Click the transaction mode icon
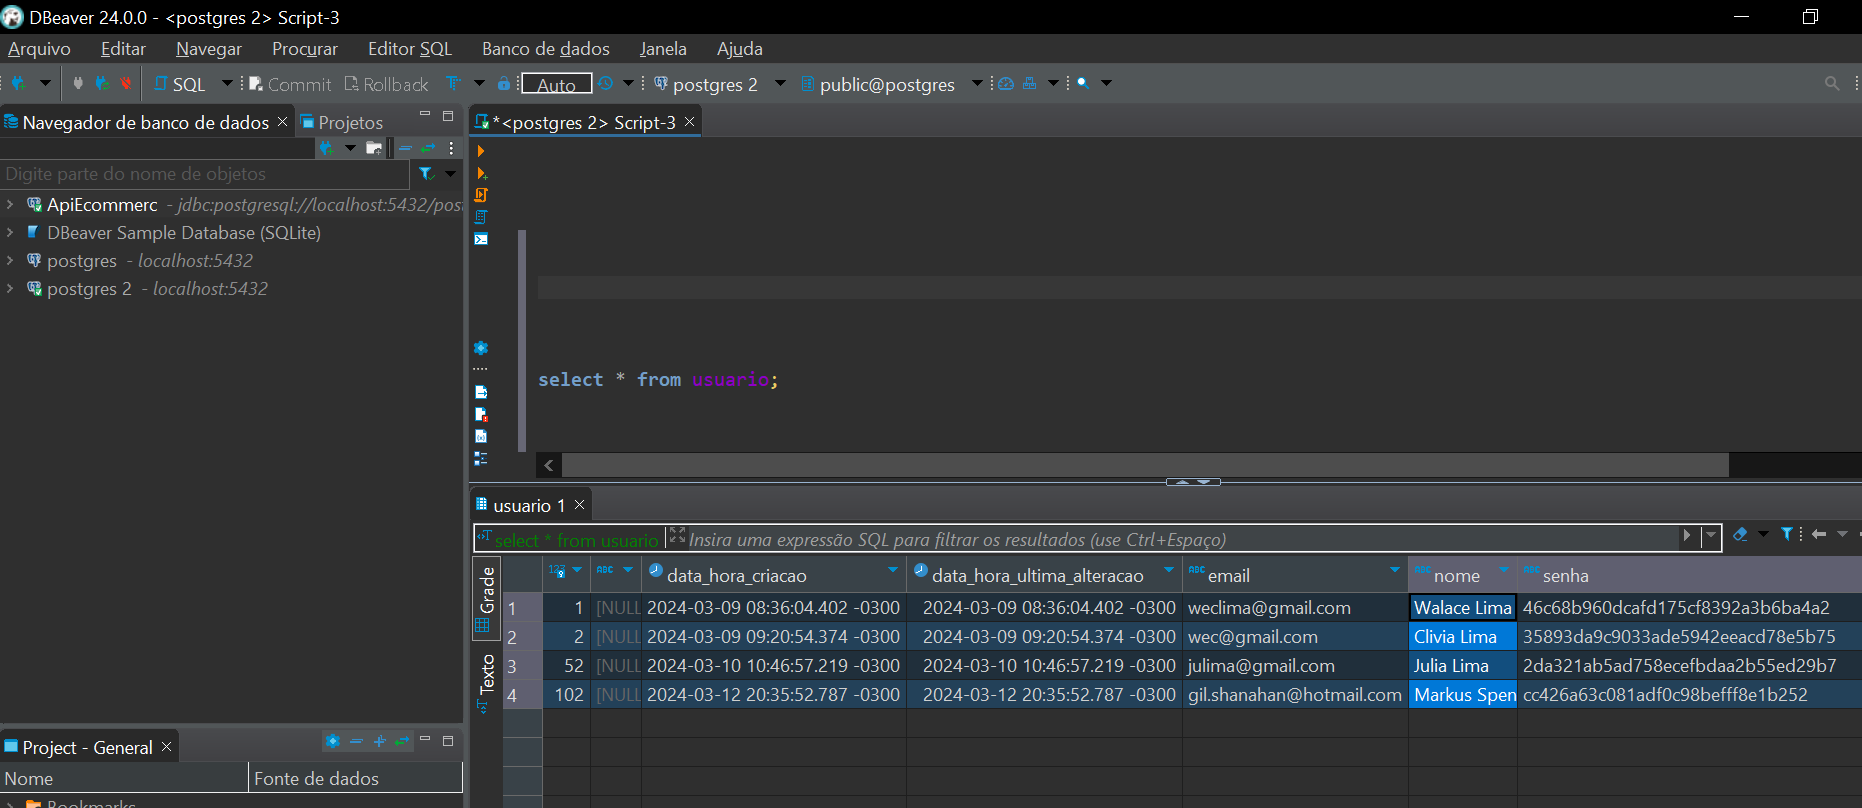1862x808 pixels. [x=454, y=83]
